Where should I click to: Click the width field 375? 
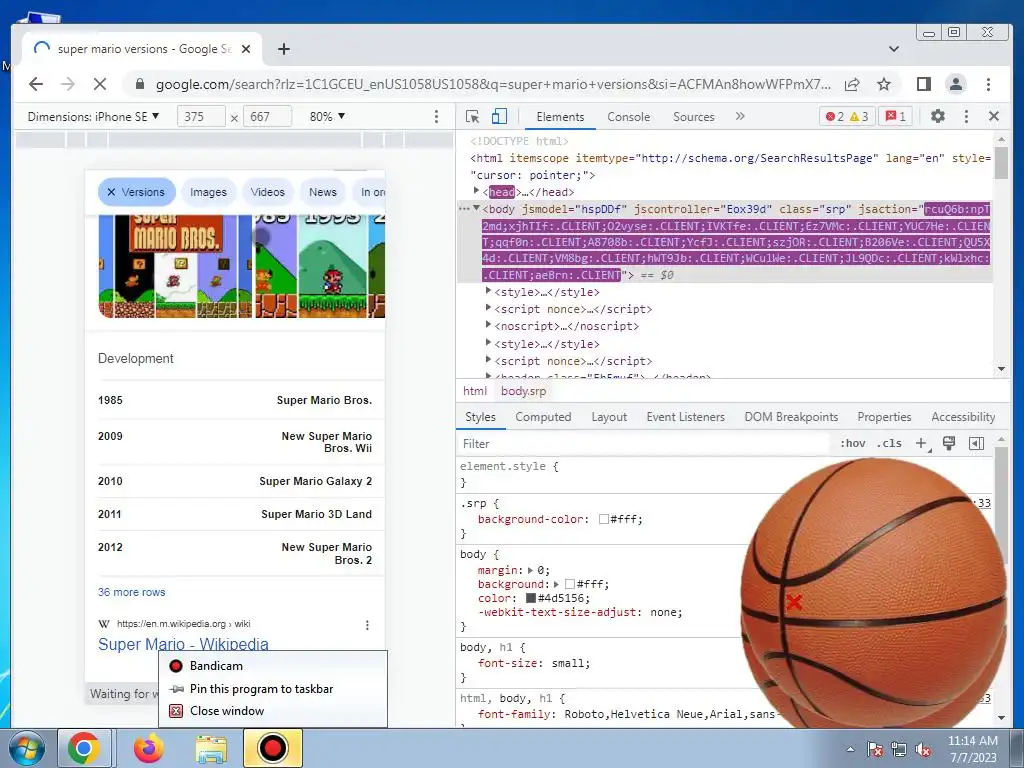[201, 116]
